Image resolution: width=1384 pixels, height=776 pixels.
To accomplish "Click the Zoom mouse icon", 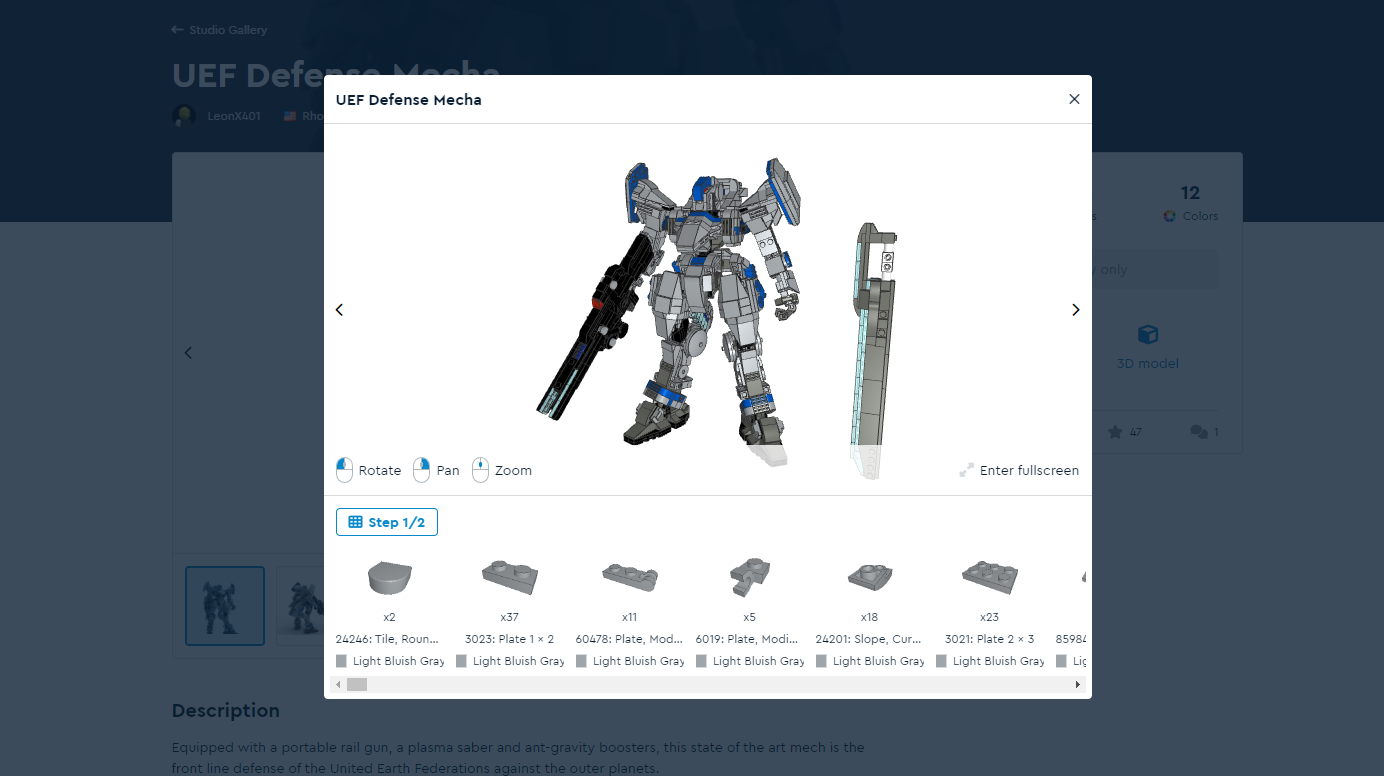I will click(x=480, y=470).
